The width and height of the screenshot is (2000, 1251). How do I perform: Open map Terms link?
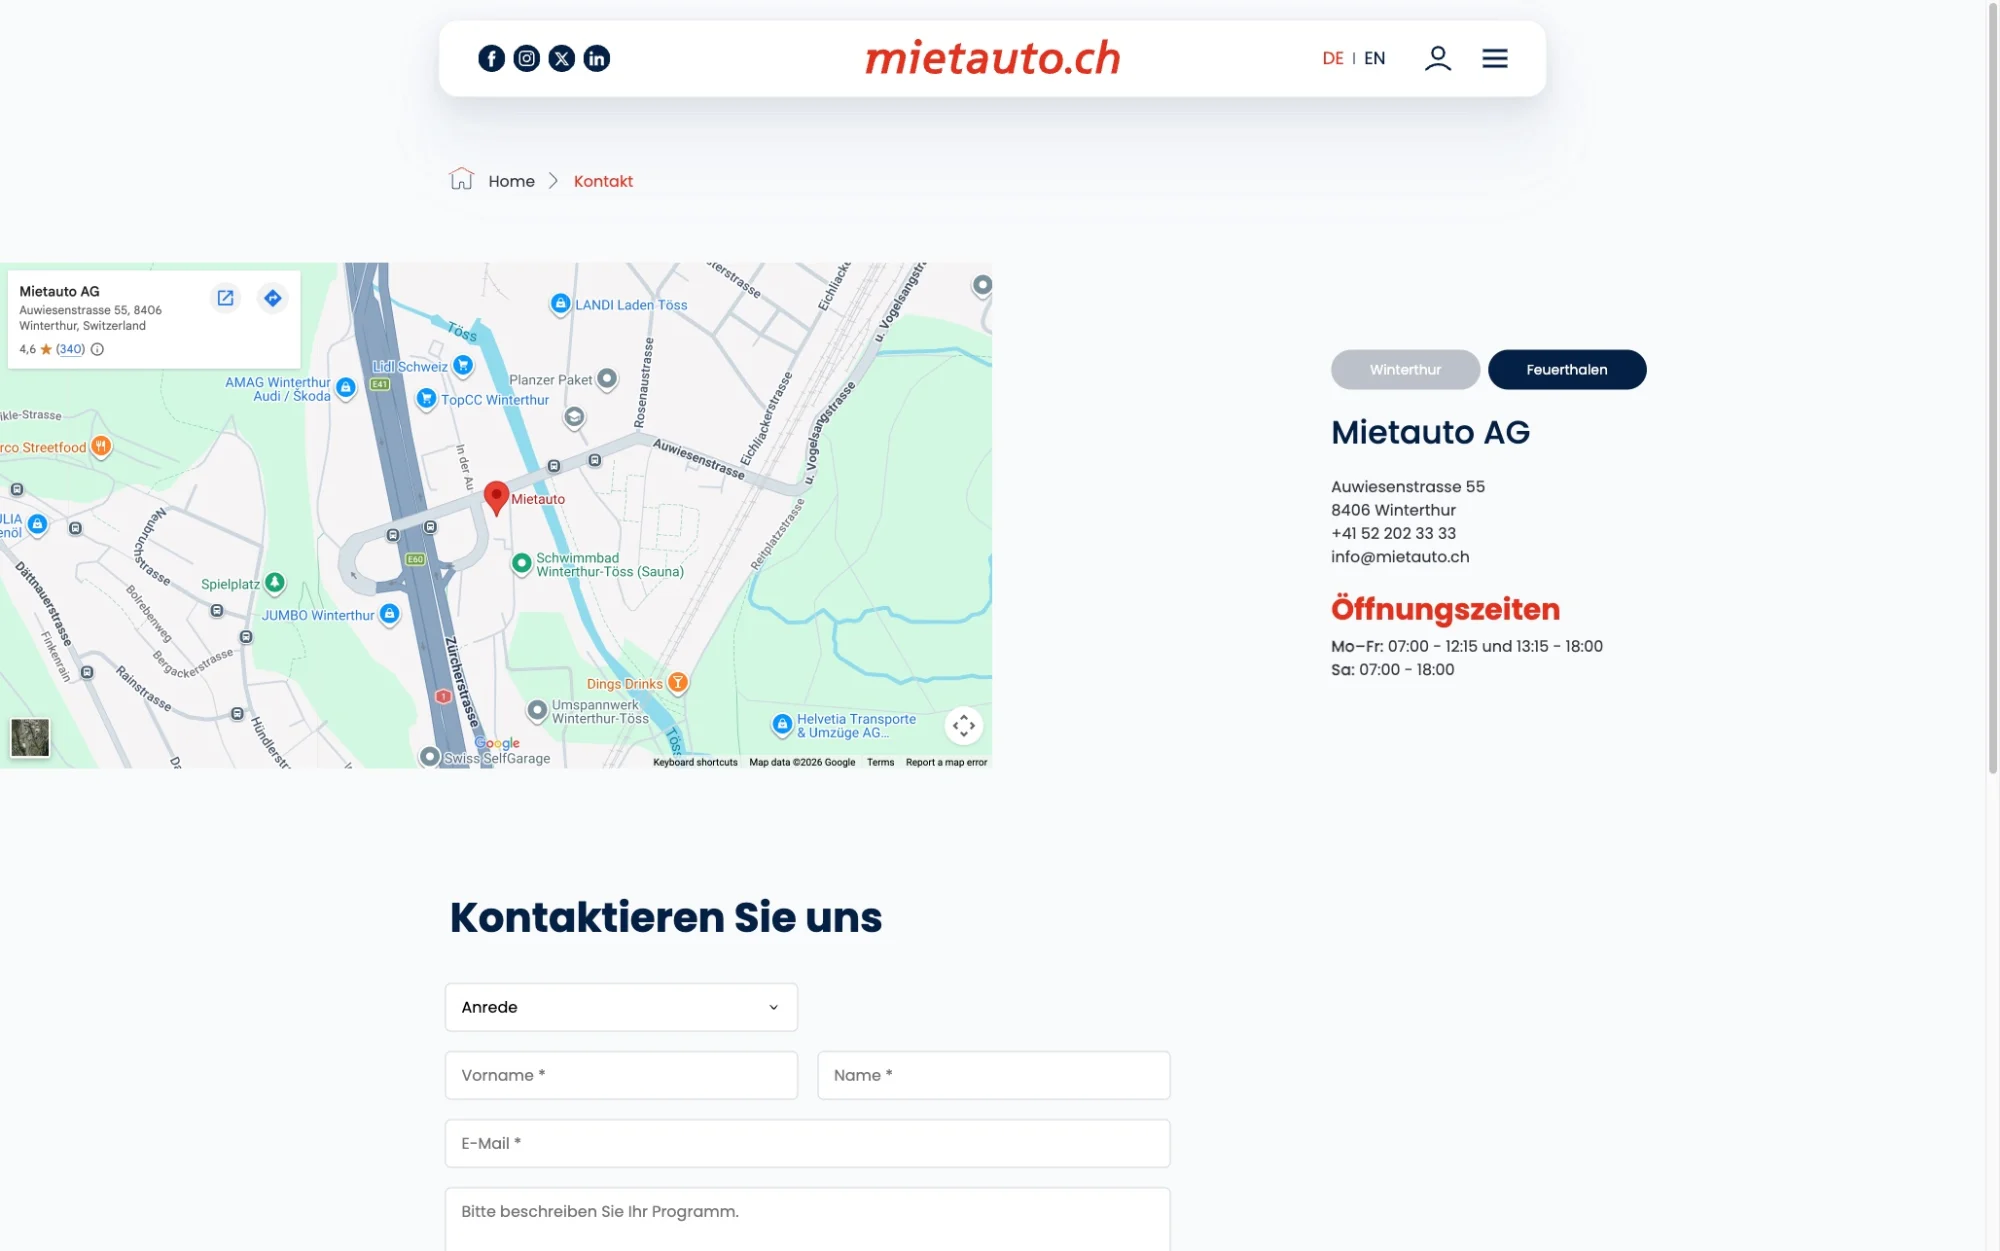coord(880,762)
